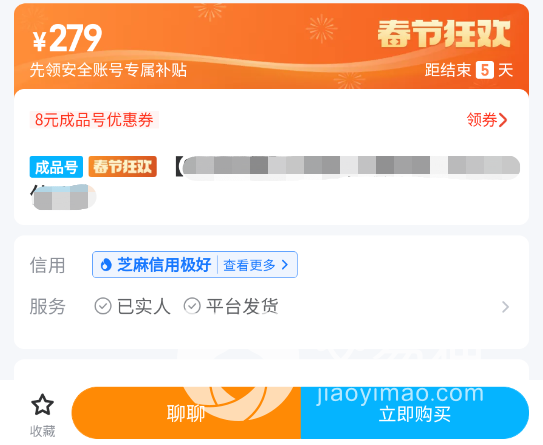Click the 已实人 checkmark icon
Screen dimensions: 543x445
(103, 306)
